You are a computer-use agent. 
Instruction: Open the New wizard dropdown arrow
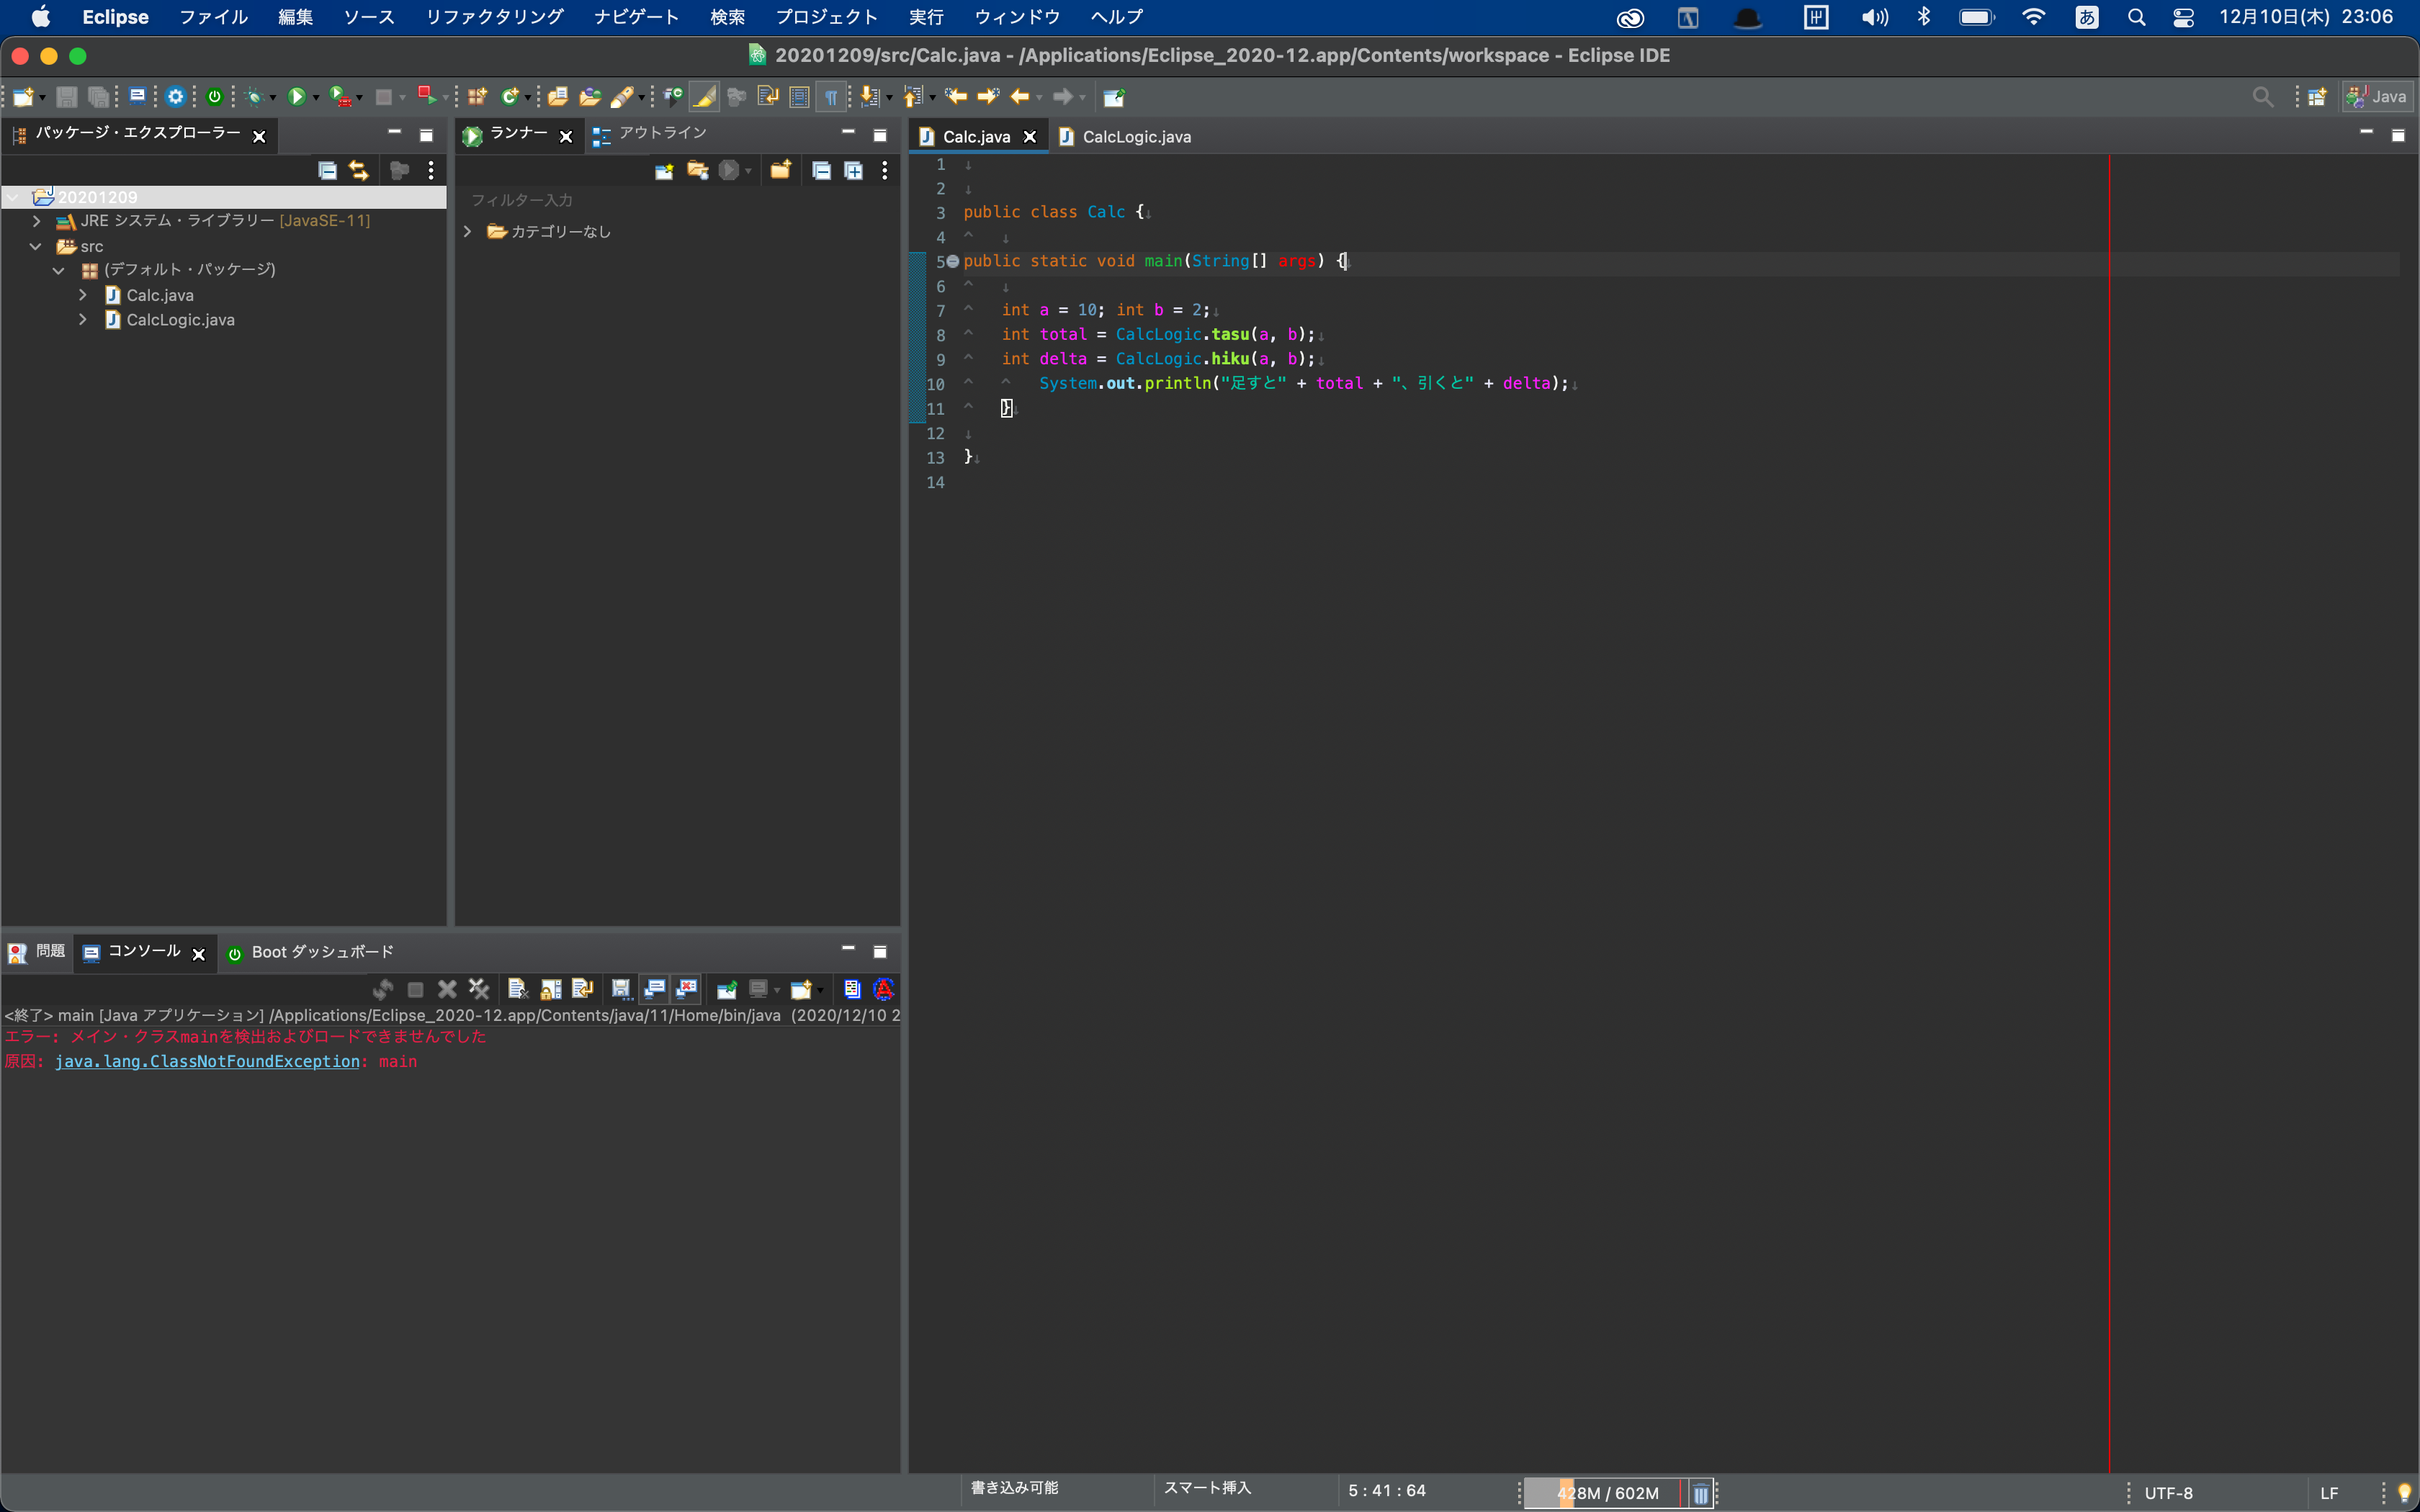[42, 98]
